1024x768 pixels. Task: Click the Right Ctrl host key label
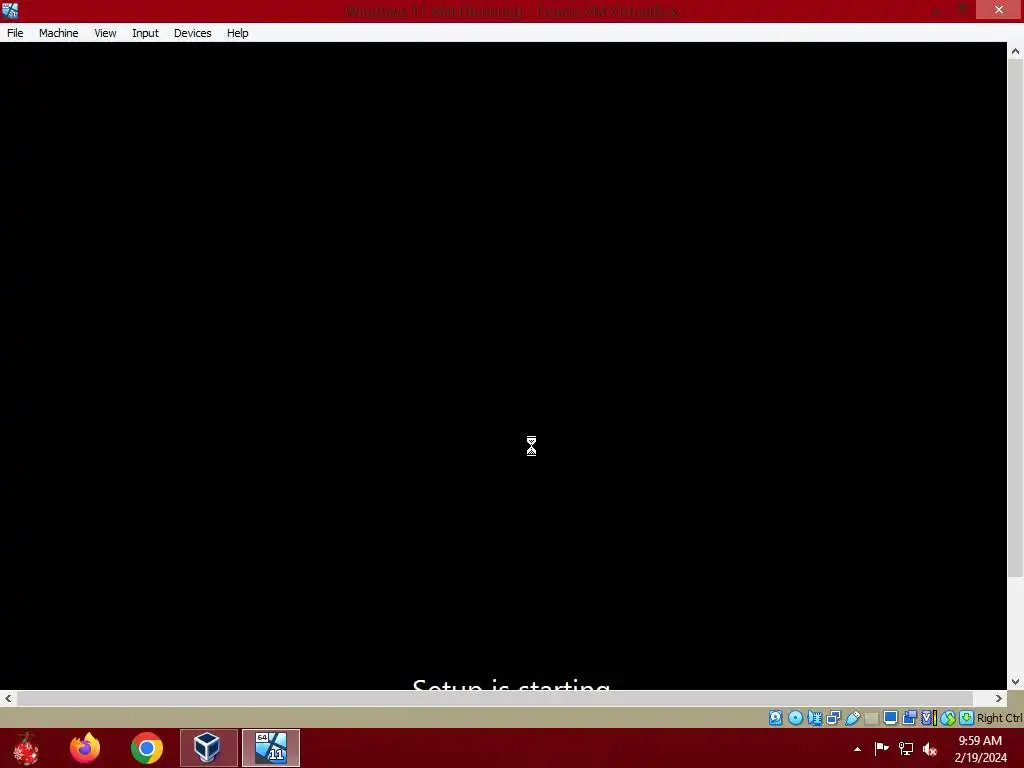point(999,718)
